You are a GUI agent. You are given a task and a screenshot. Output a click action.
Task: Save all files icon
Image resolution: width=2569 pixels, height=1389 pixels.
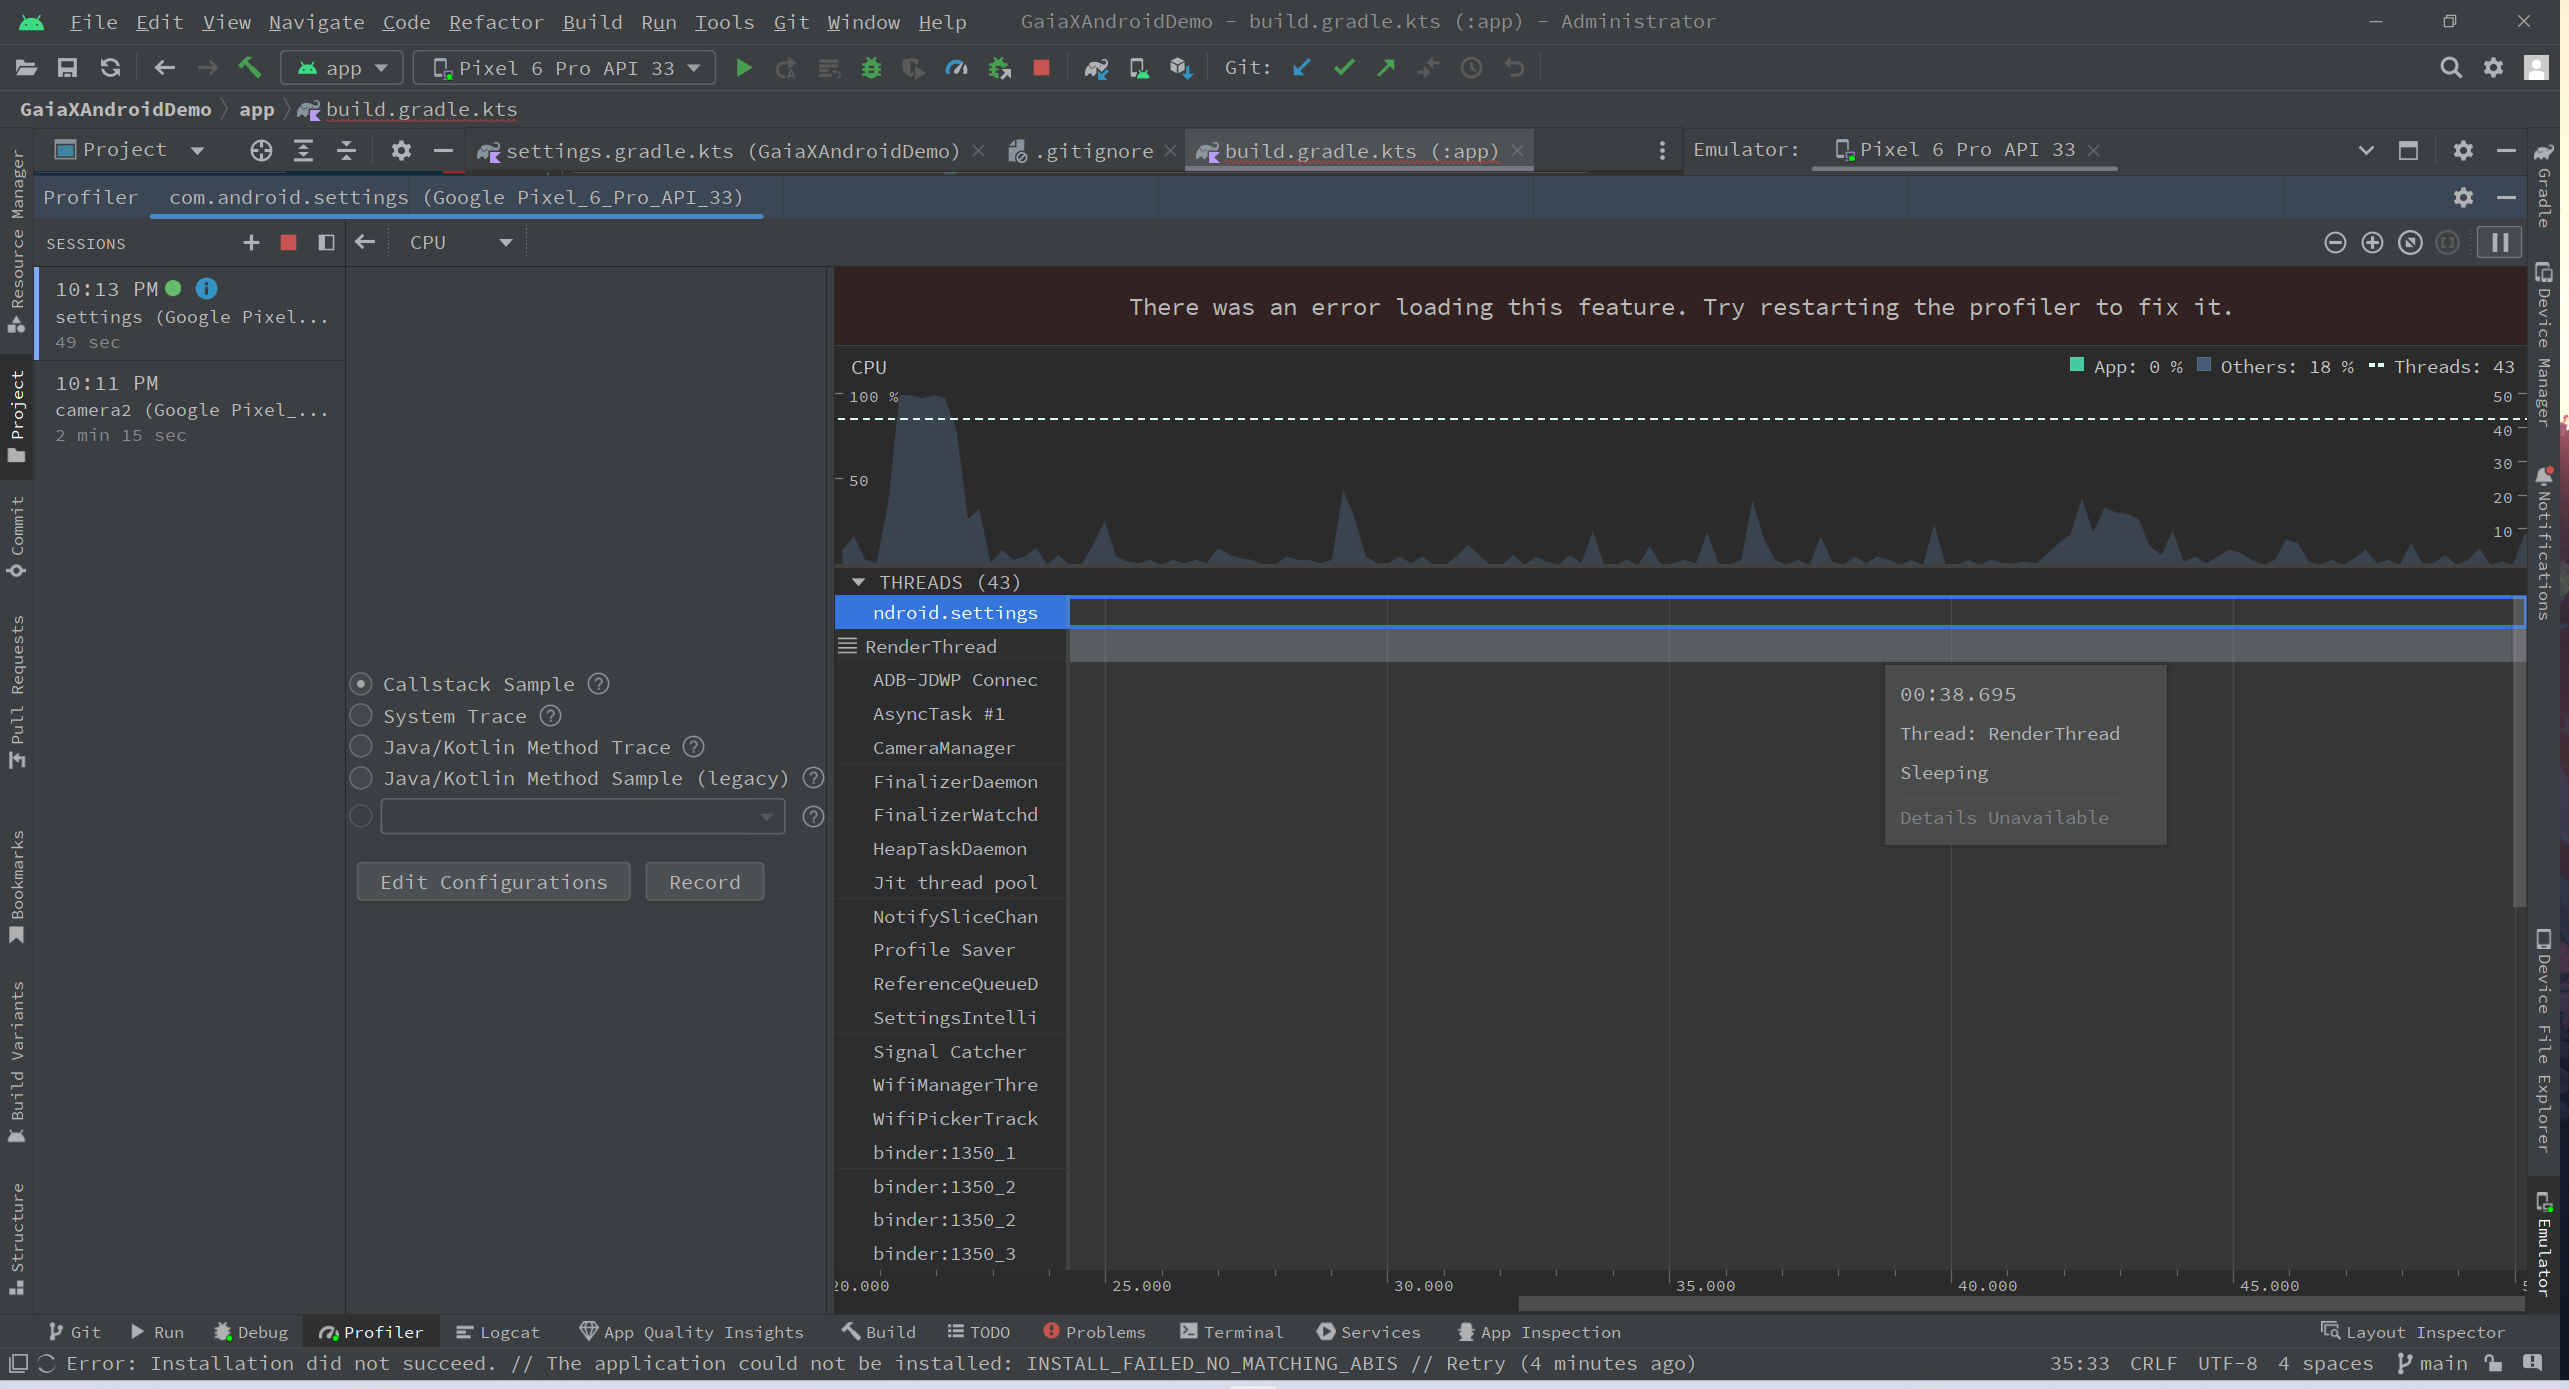(67, 68)
